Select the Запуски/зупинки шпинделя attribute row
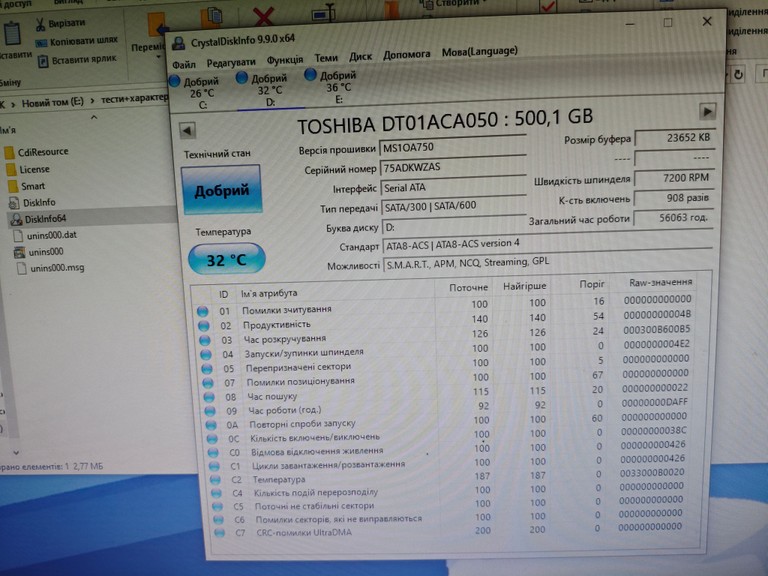The height and width of the screenshot is (576, 768). 447,349
